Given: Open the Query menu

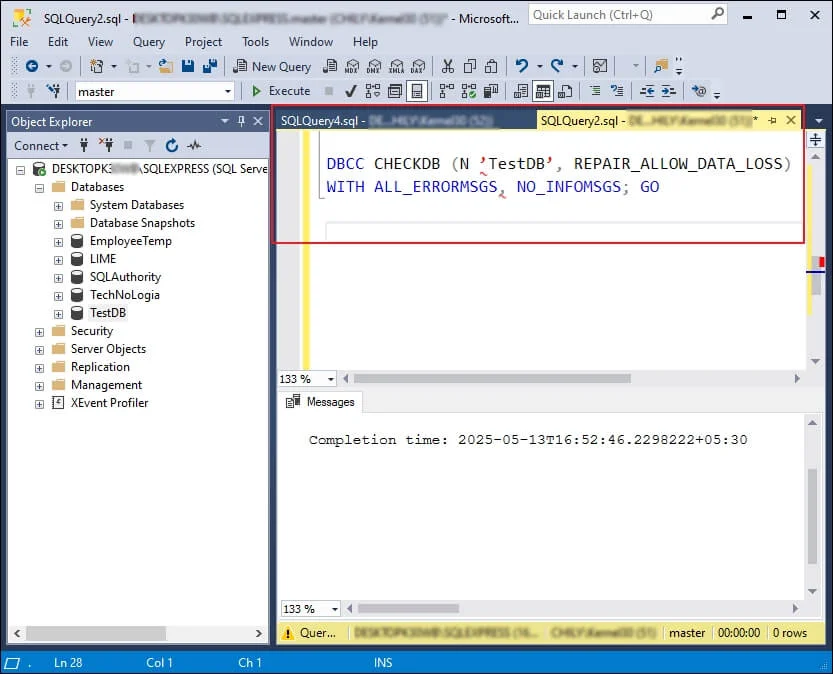Looking at the screenshot, I should point(149,41).
